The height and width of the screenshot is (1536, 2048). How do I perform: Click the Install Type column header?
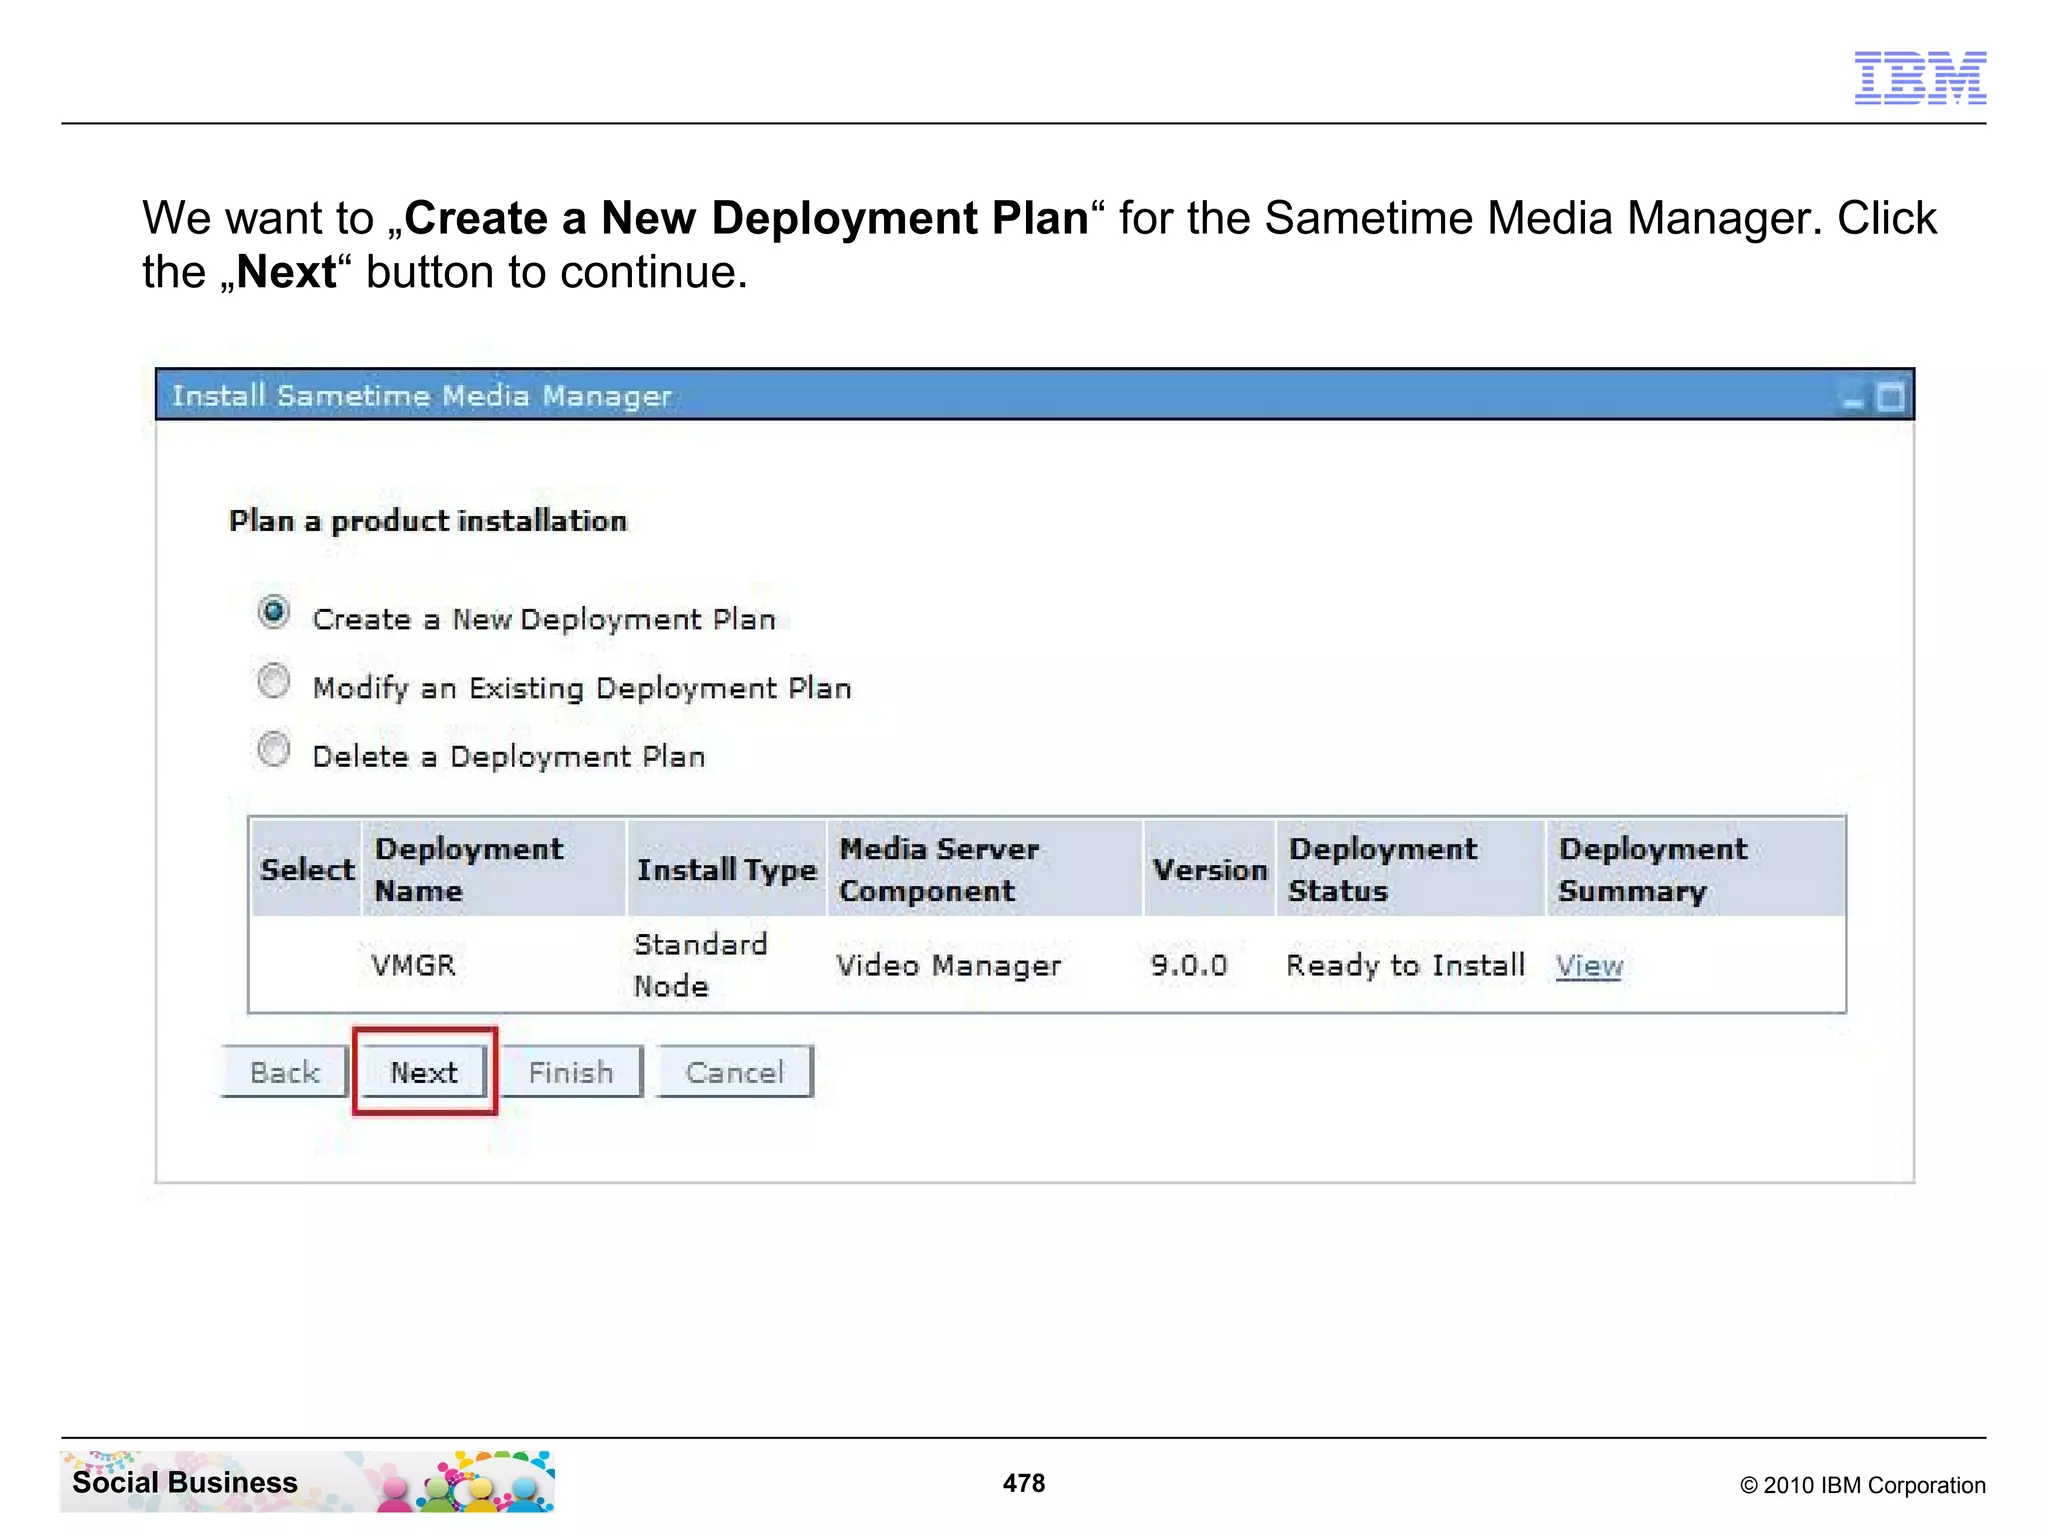point(727,869)
